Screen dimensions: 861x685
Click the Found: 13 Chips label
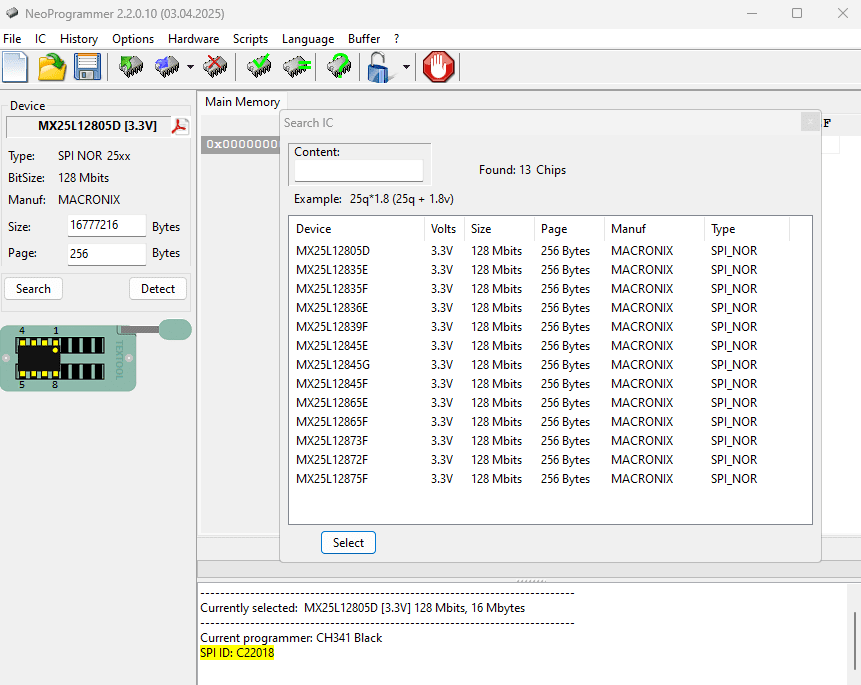coord(522,170)
